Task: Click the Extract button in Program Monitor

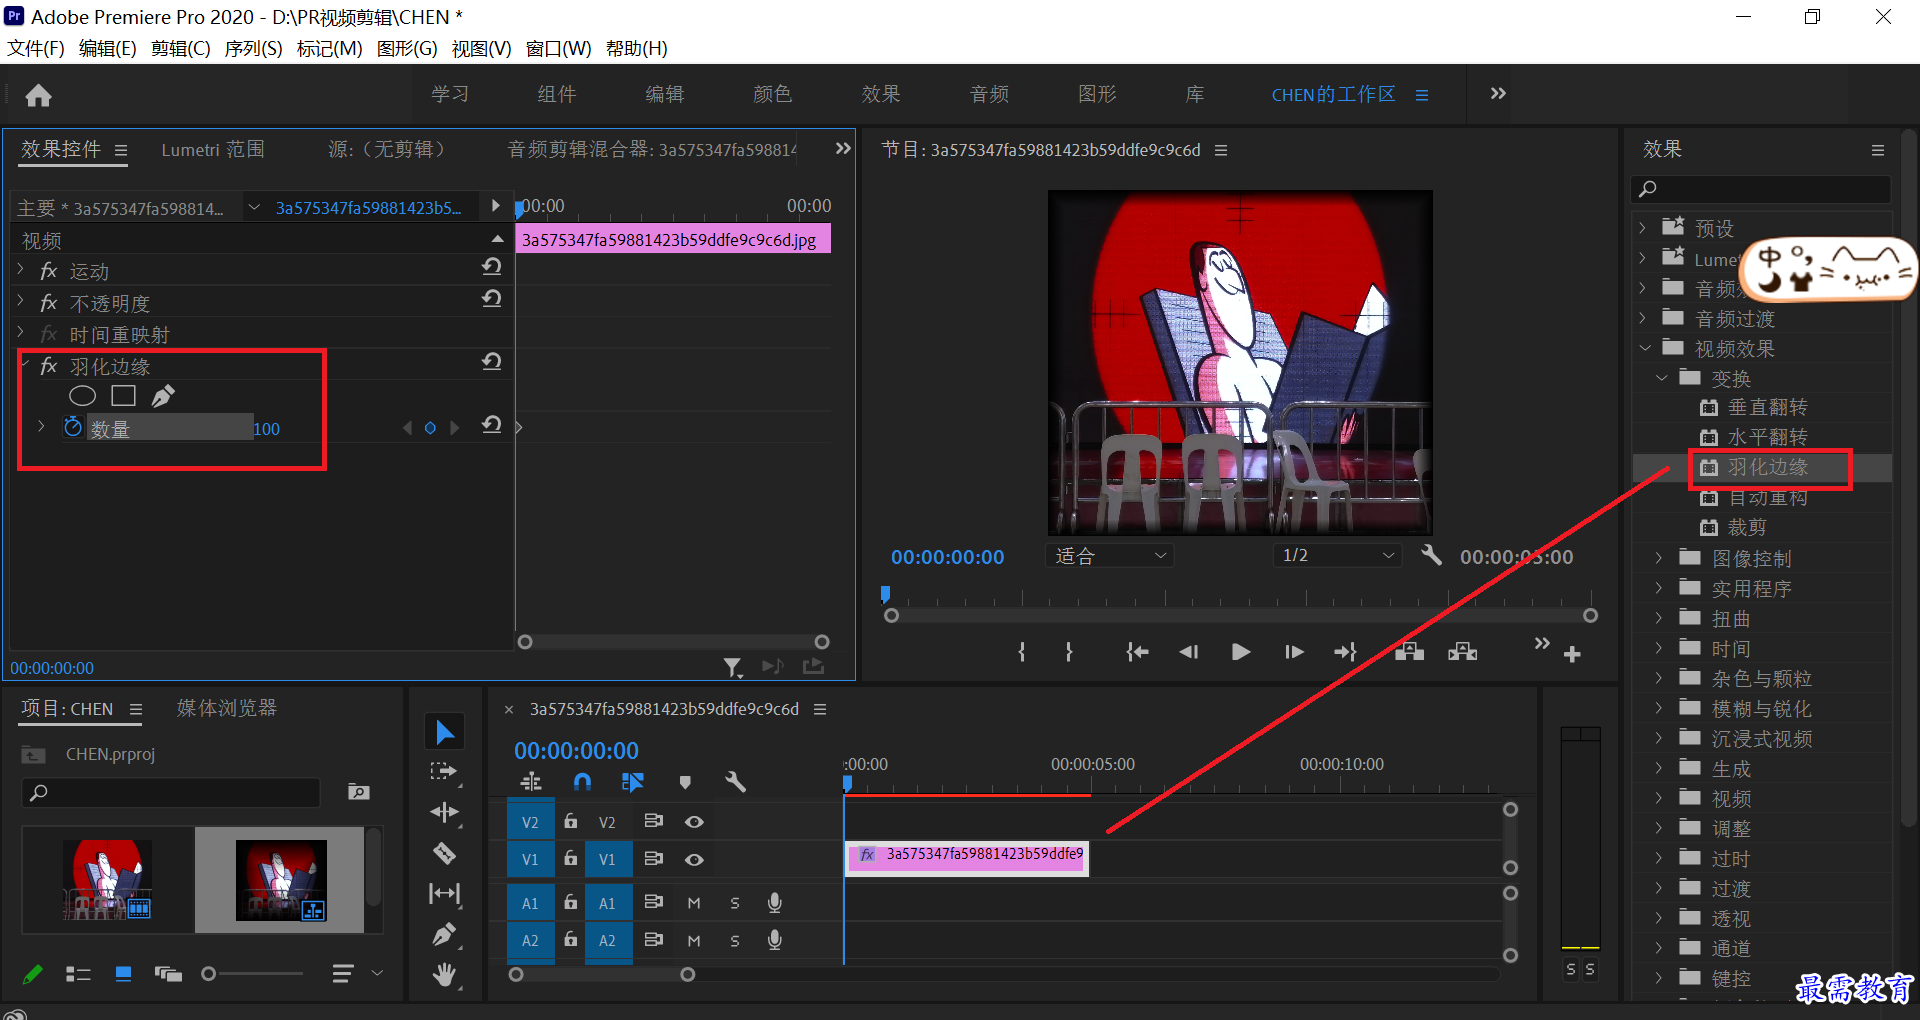Action: (x=1462, y=652)
